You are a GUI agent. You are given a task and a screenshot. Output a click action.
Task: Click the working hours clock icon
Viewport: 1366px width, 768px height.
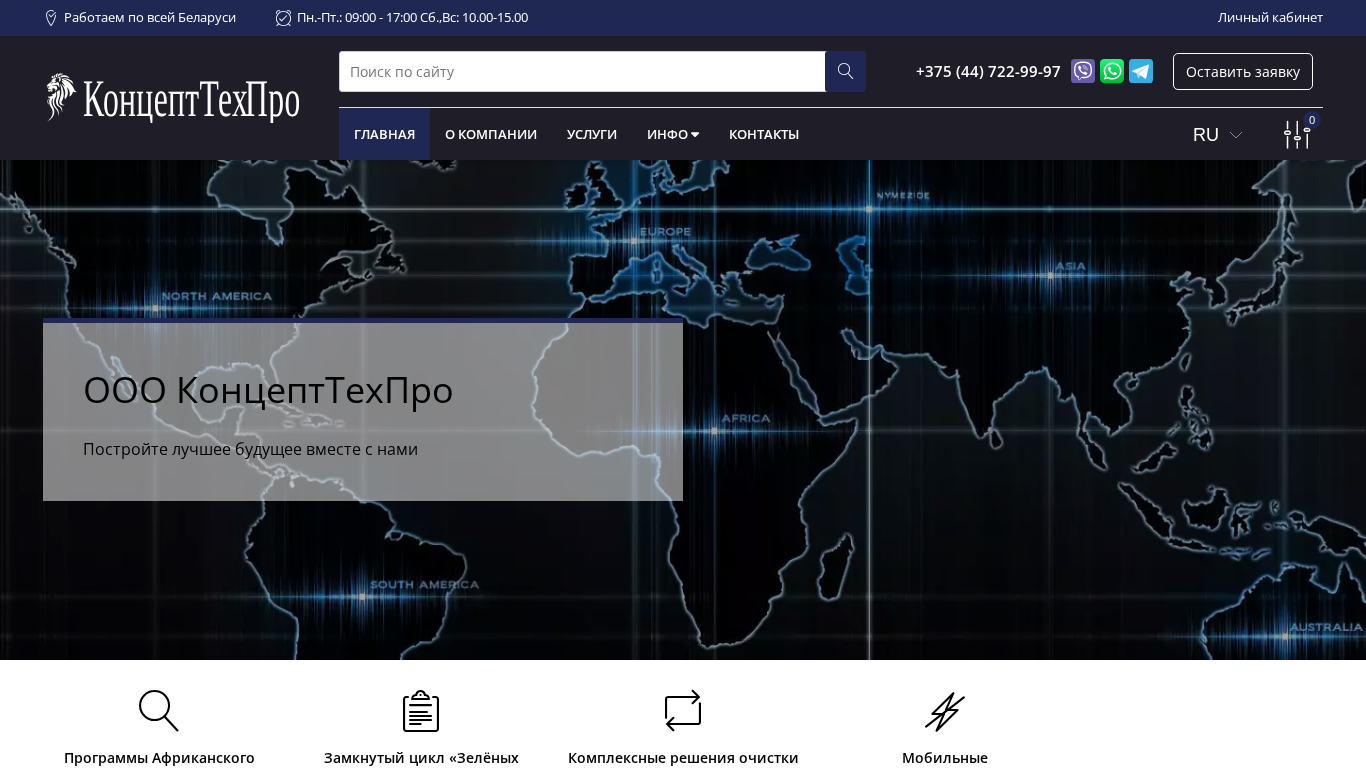click(x=283, y=18)
